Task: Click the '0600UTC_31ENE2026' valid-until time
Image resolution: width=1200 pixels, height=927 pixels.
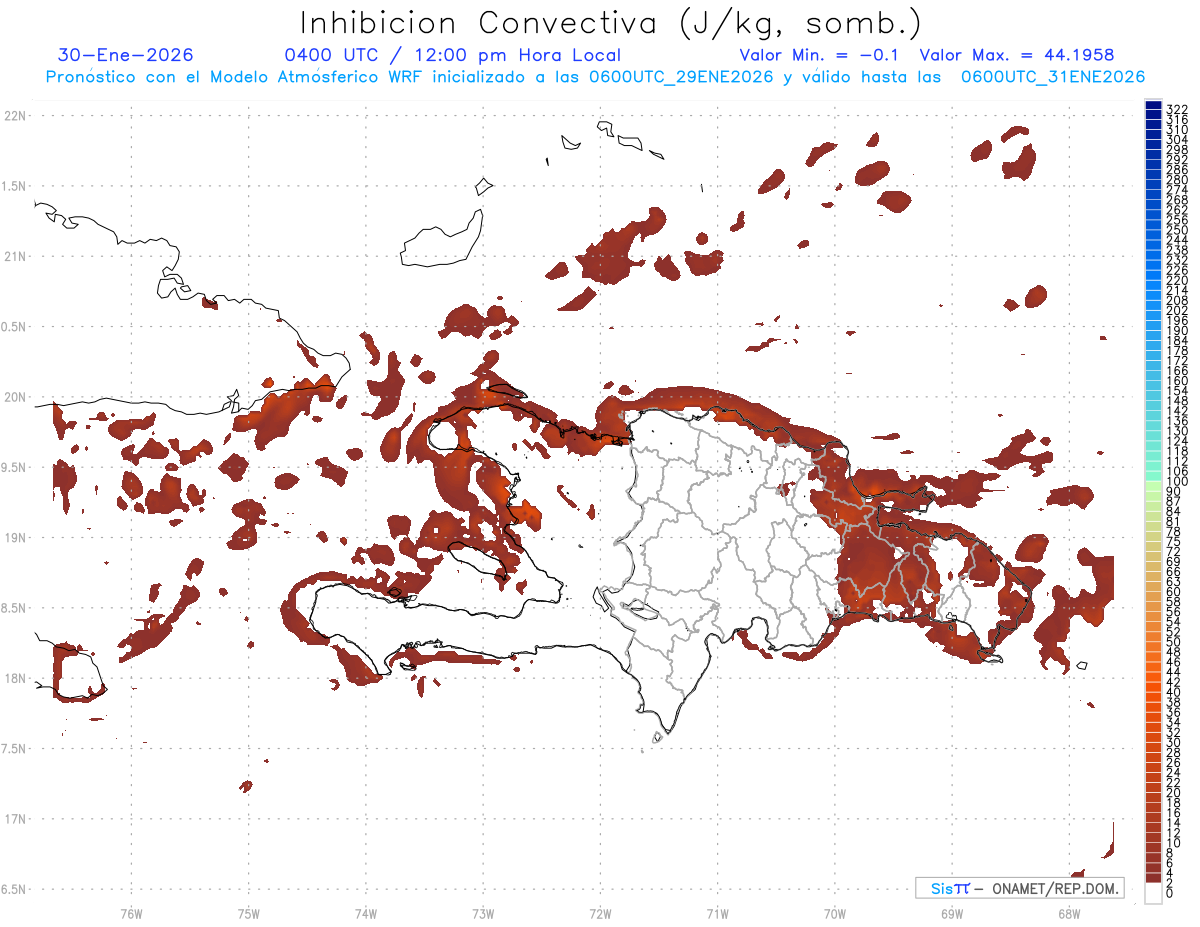Action: [x=1053, y=77]
